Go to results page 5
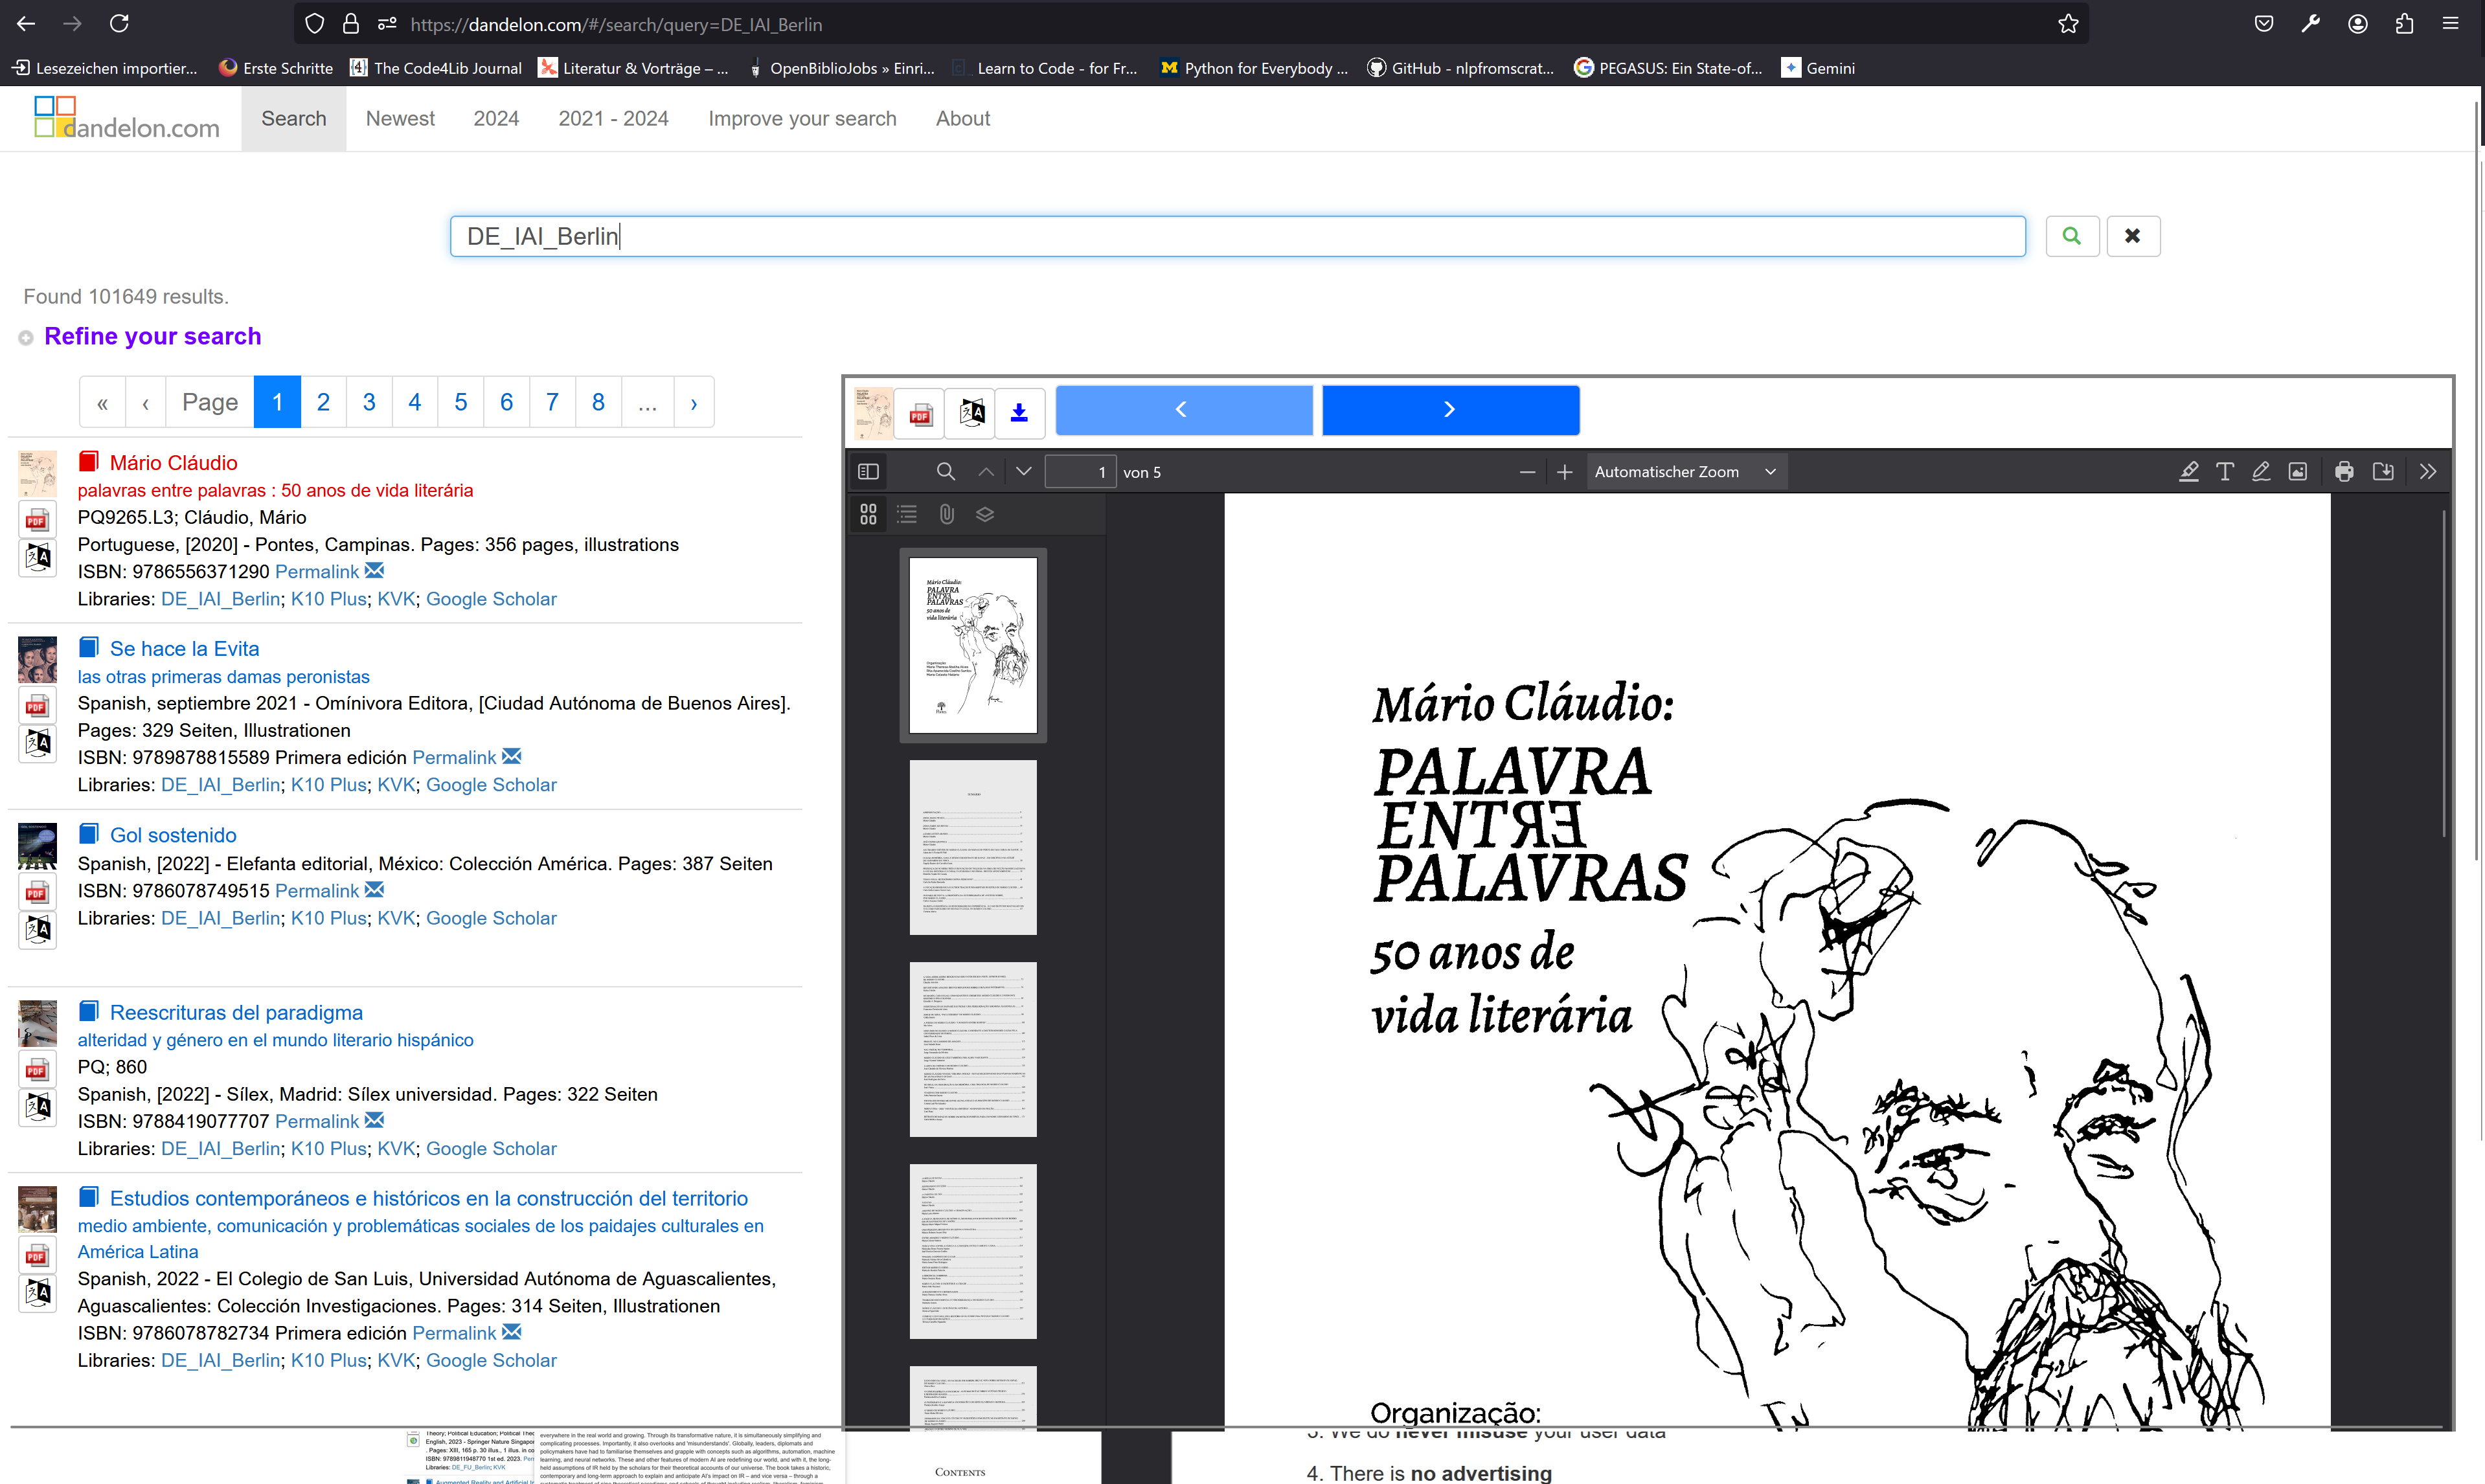Viewport: 2485px width, 1484px height. coord(461,402)
